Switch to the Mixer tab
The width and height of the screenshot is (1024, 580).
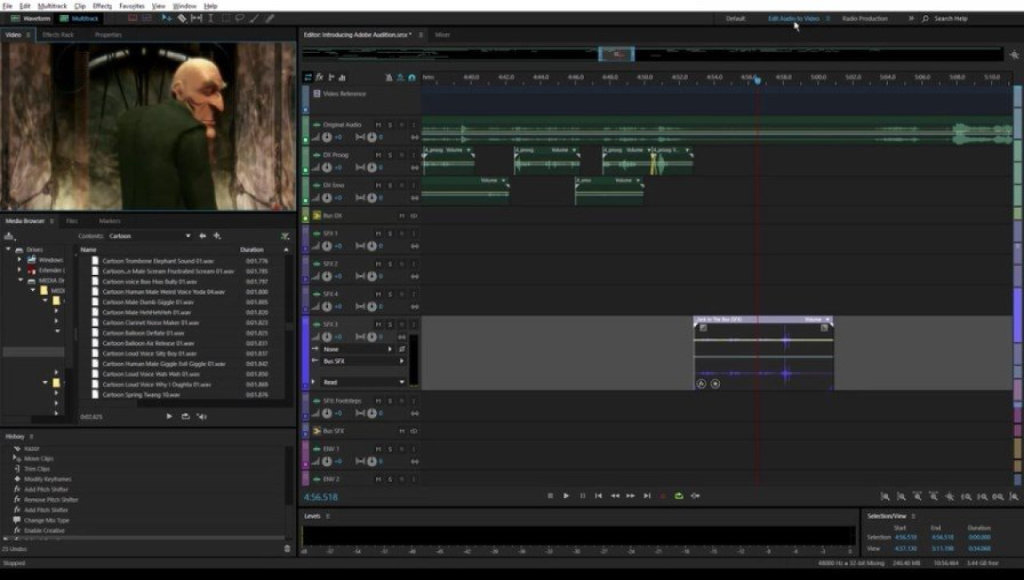click(442, 35)
